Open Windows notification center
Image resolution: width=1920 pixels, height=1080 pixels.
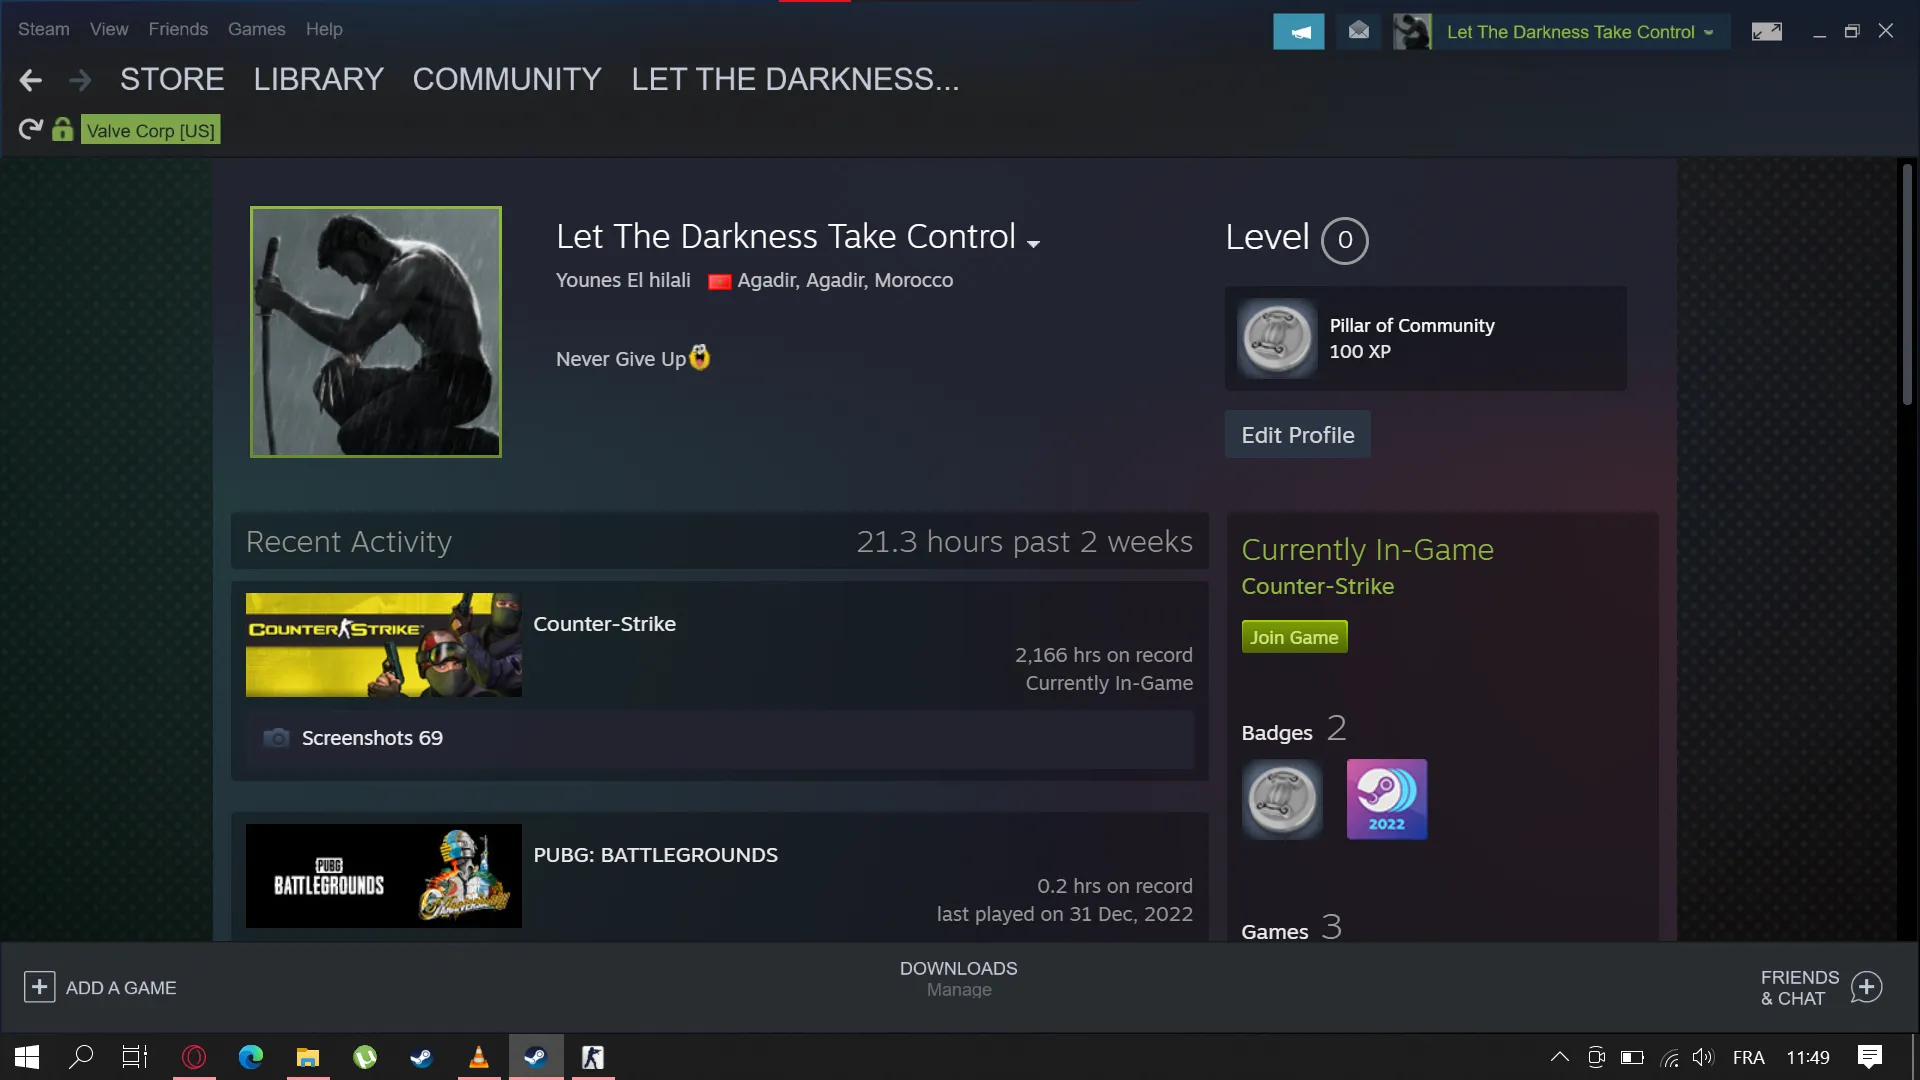[1870, 1057]
